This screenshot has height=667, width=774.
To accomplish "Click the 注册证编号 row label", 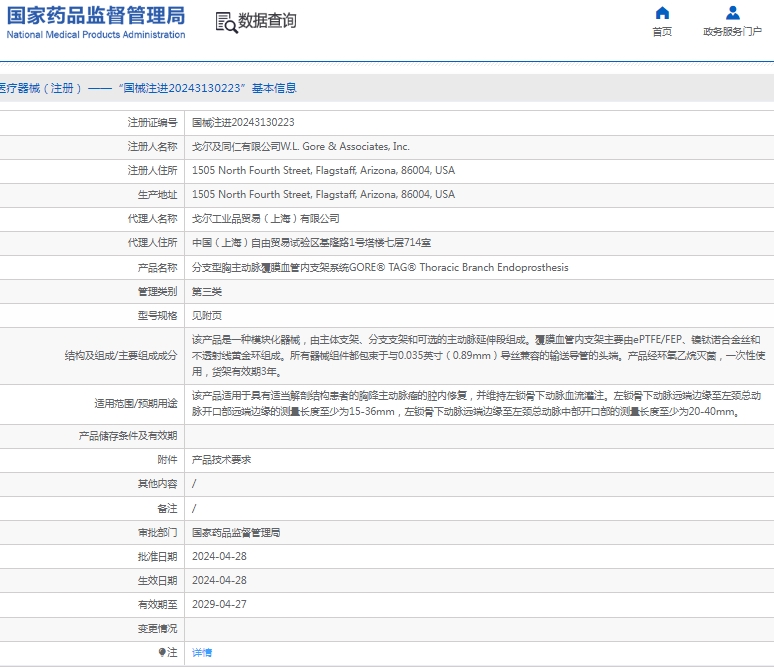I will 152,122.
